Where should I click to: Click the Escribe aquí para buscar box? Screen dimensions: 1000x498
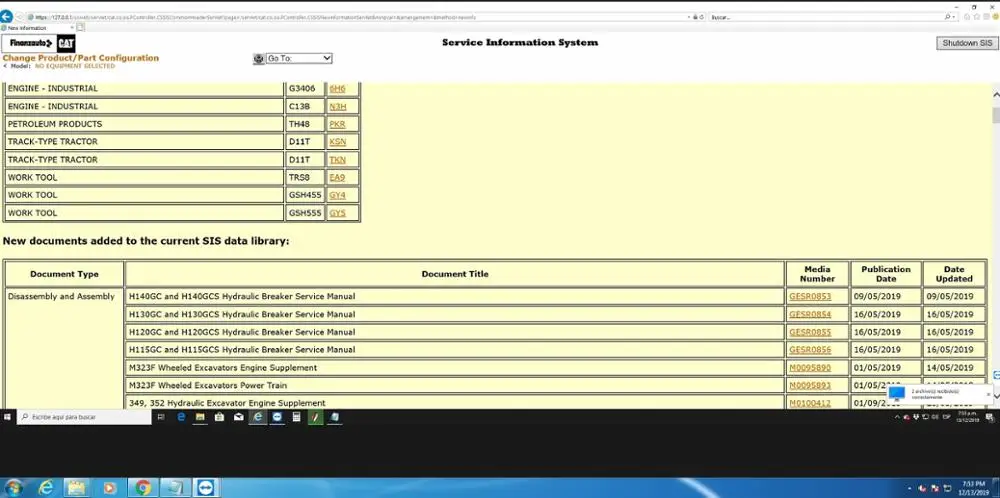click(x=84, y=417)
